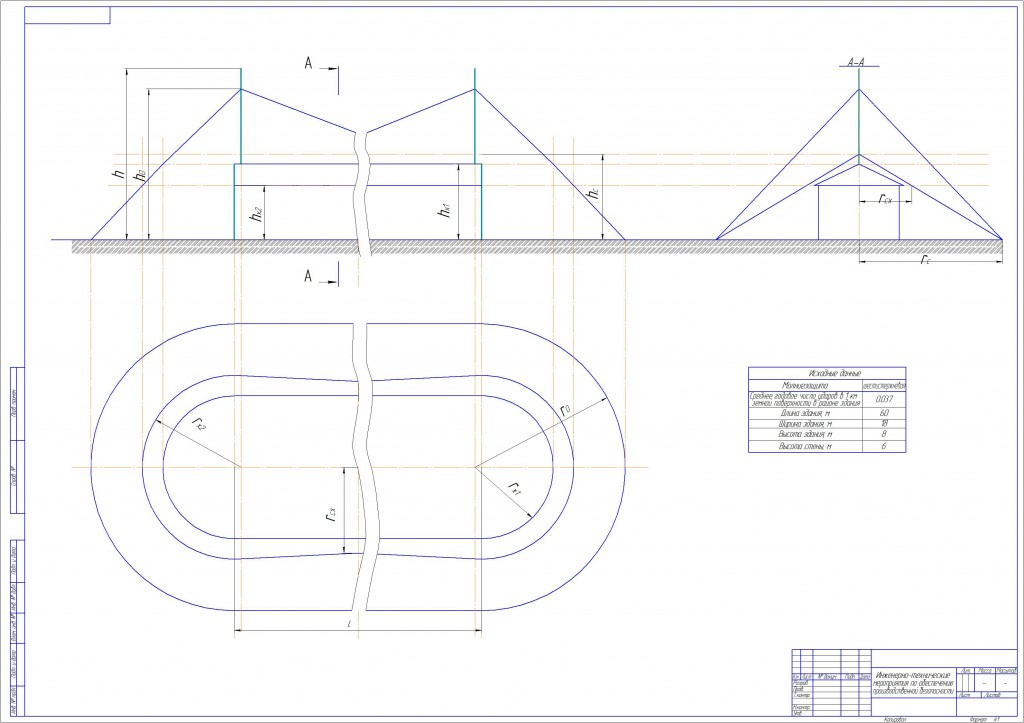Click the value "18" in the data table
The height and width of the screenshot is (723, 1024).
[884, 424]
